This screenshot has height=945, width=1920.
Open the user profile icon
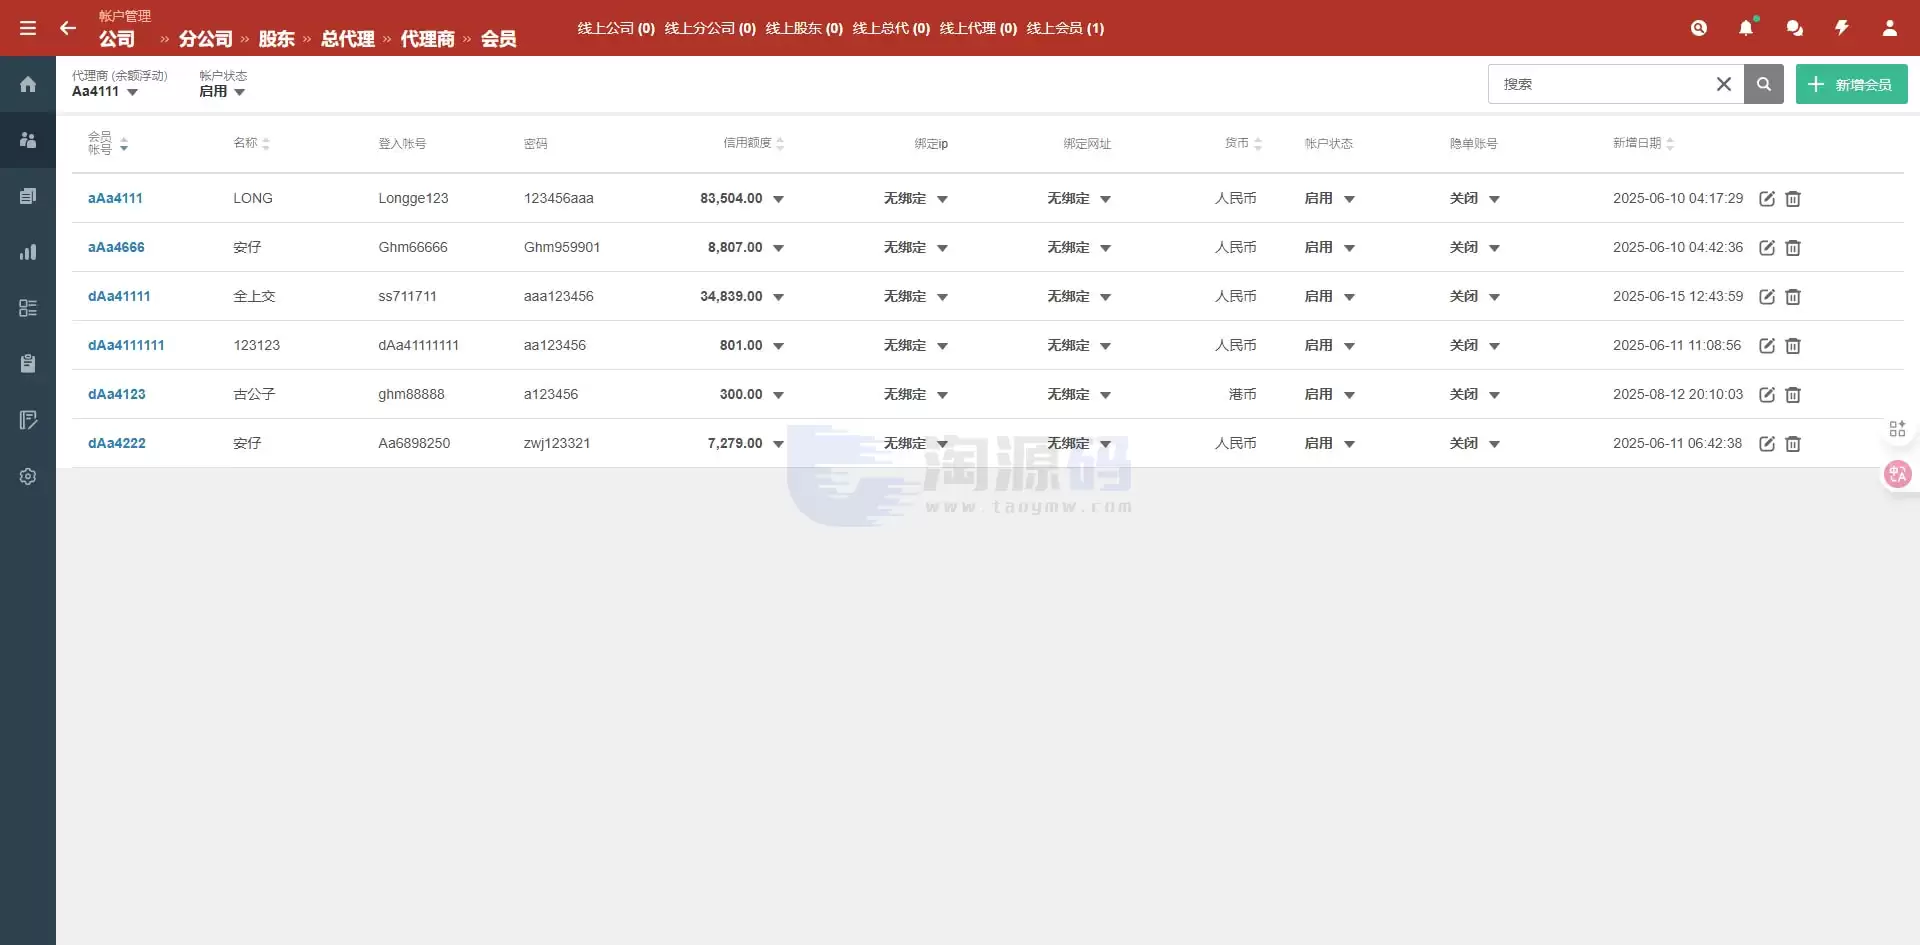1890,28
